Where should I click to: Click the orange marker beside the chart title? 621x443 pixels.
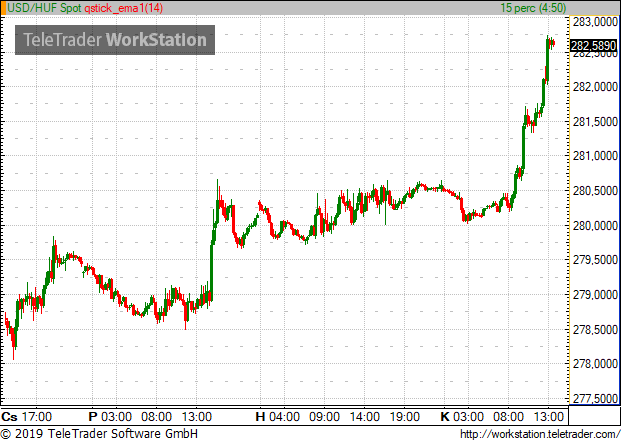click(3, 8)
